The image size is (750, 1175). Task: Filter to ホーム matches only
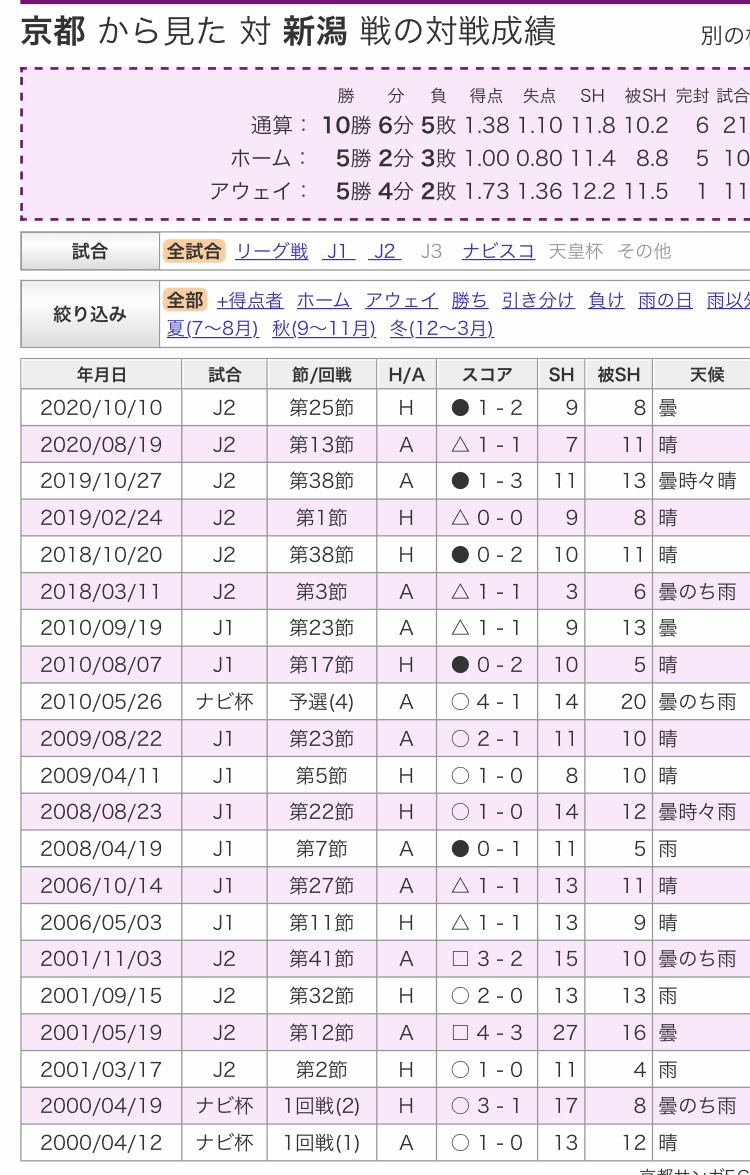pos(323,300)
